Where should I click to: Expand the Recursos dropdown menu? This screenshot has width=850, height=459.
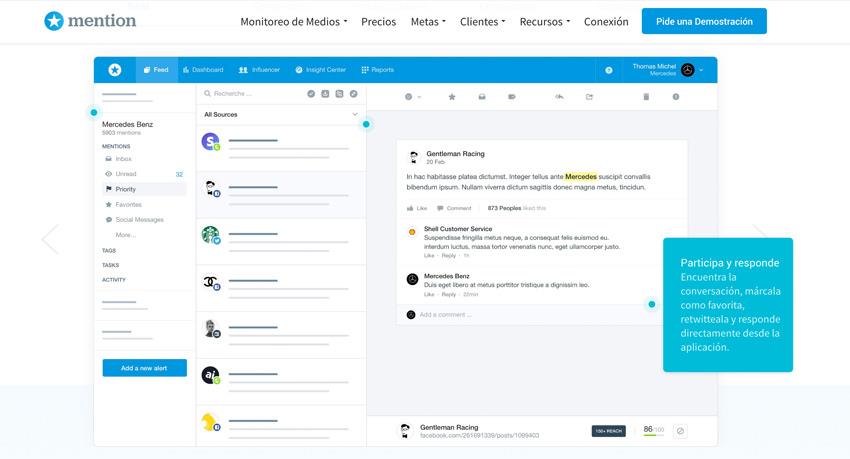point(545,22)
